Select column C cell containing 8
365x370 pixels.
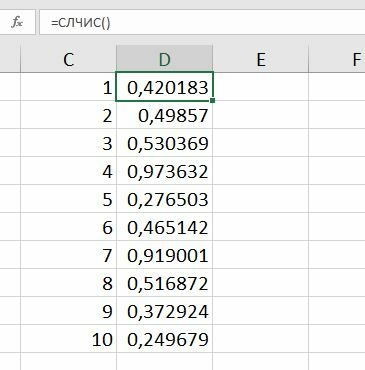tap(69, 282)
